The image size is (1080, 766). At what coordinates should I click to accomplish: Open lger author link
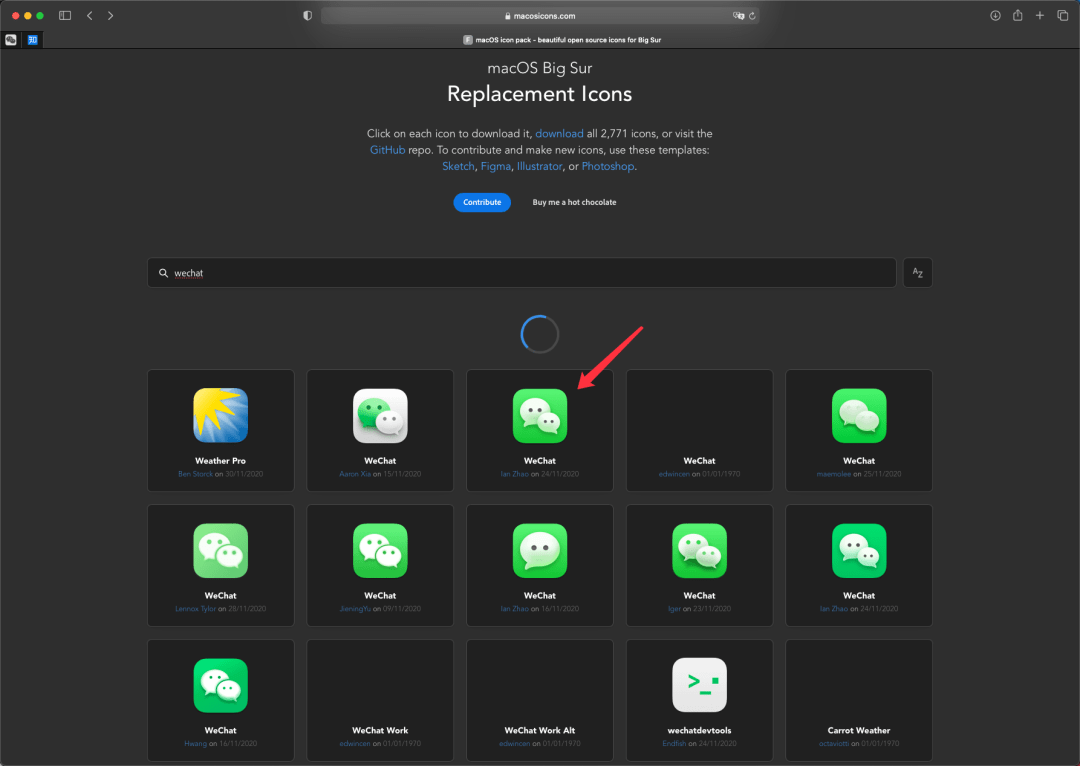[x=674, y=609]
